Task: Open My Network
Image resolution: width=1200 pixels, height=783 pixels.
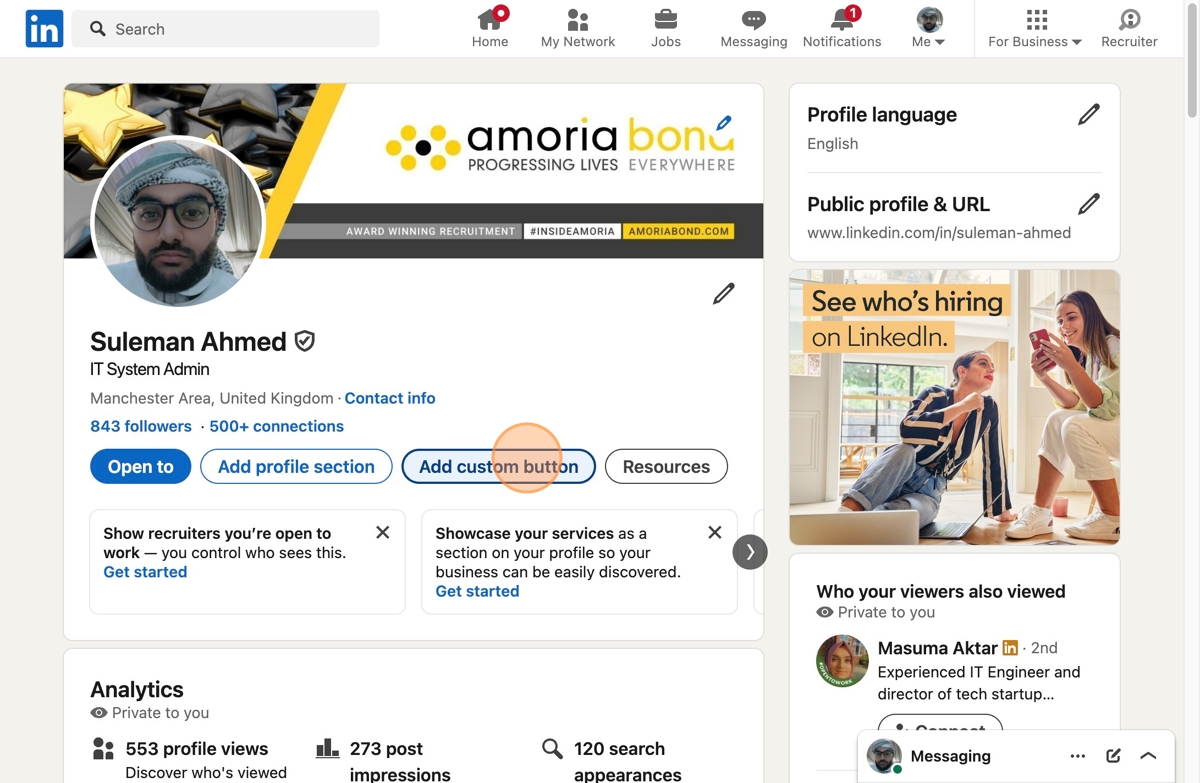Action: [578, 28]
